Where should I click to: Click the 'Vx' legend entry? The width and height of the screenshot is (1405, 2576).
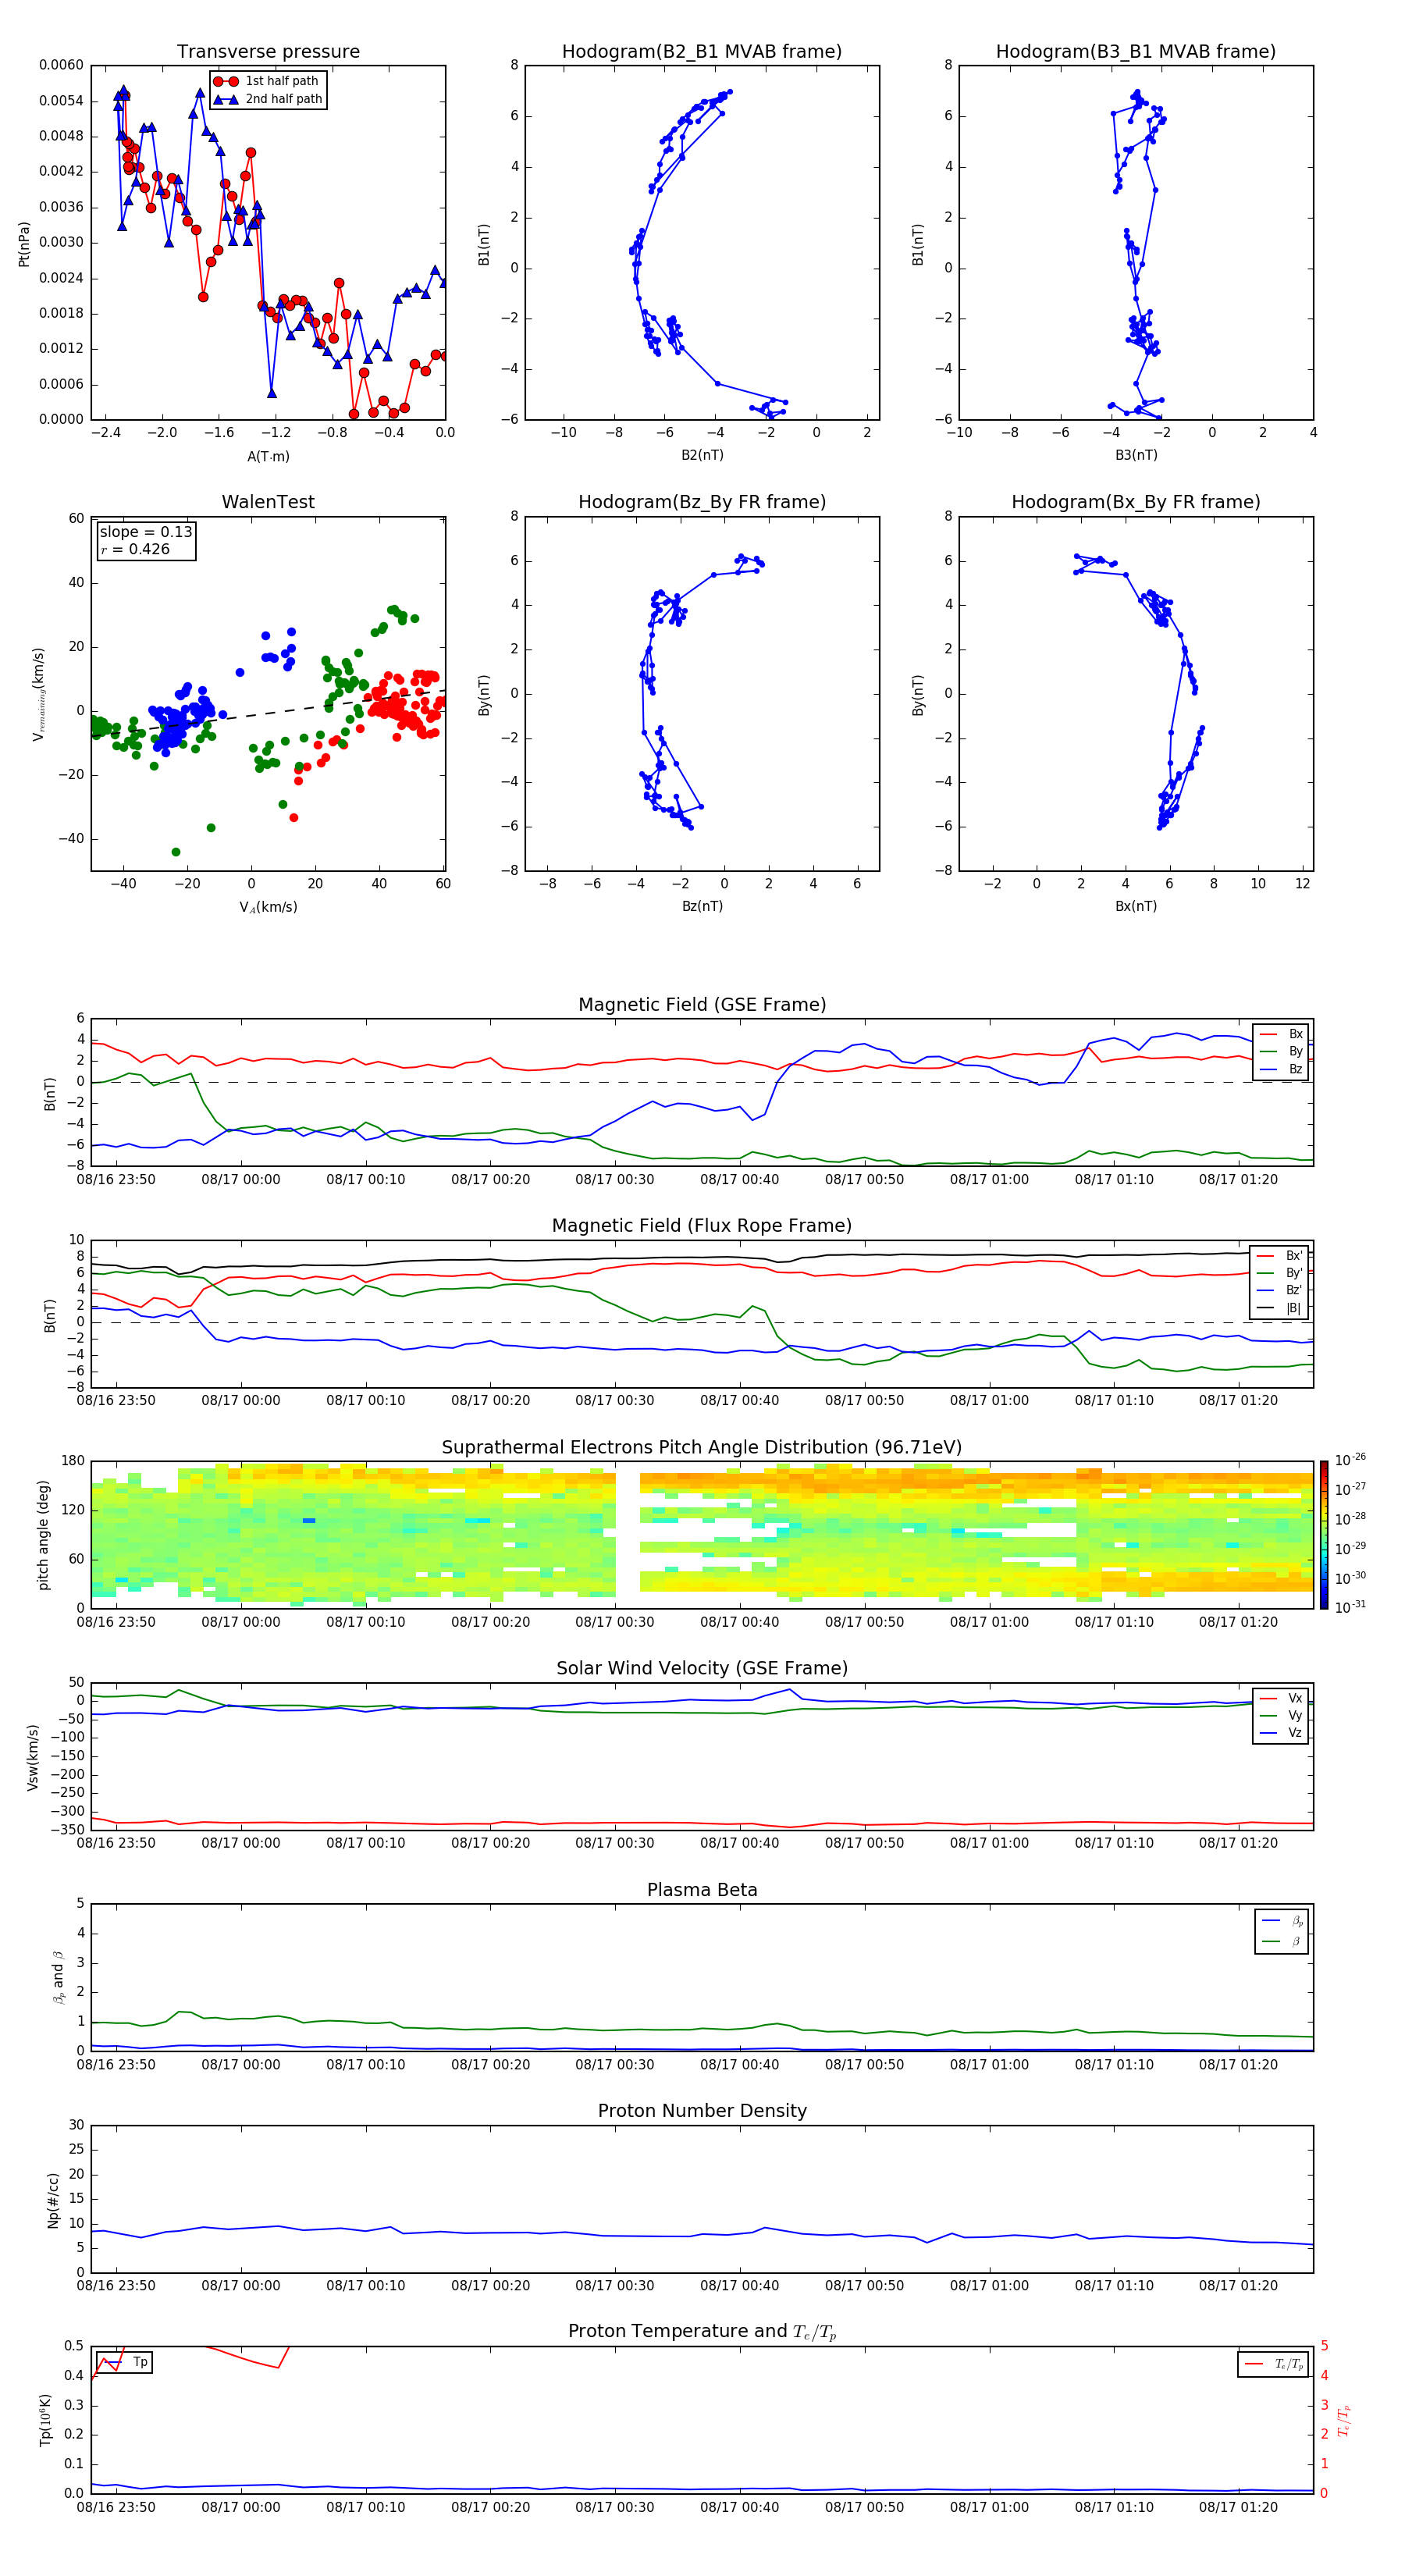[x=1282, y=1698]
